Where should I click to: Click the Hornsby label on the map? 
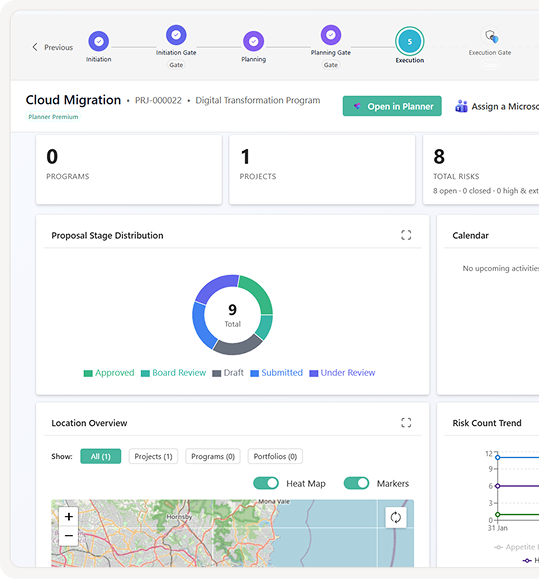pyautogui.click(x=179, y=517)
